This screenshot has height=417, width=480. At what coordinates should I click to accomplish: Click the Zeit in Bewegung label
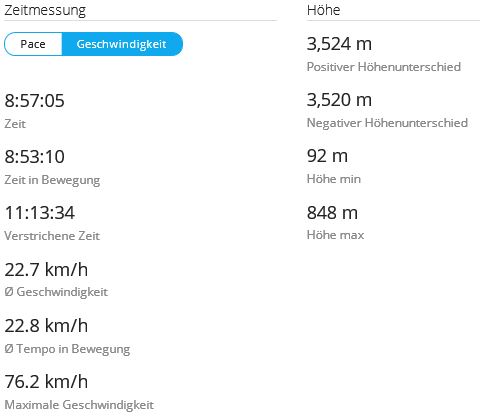pyautogui.click(x=52, y=180)
